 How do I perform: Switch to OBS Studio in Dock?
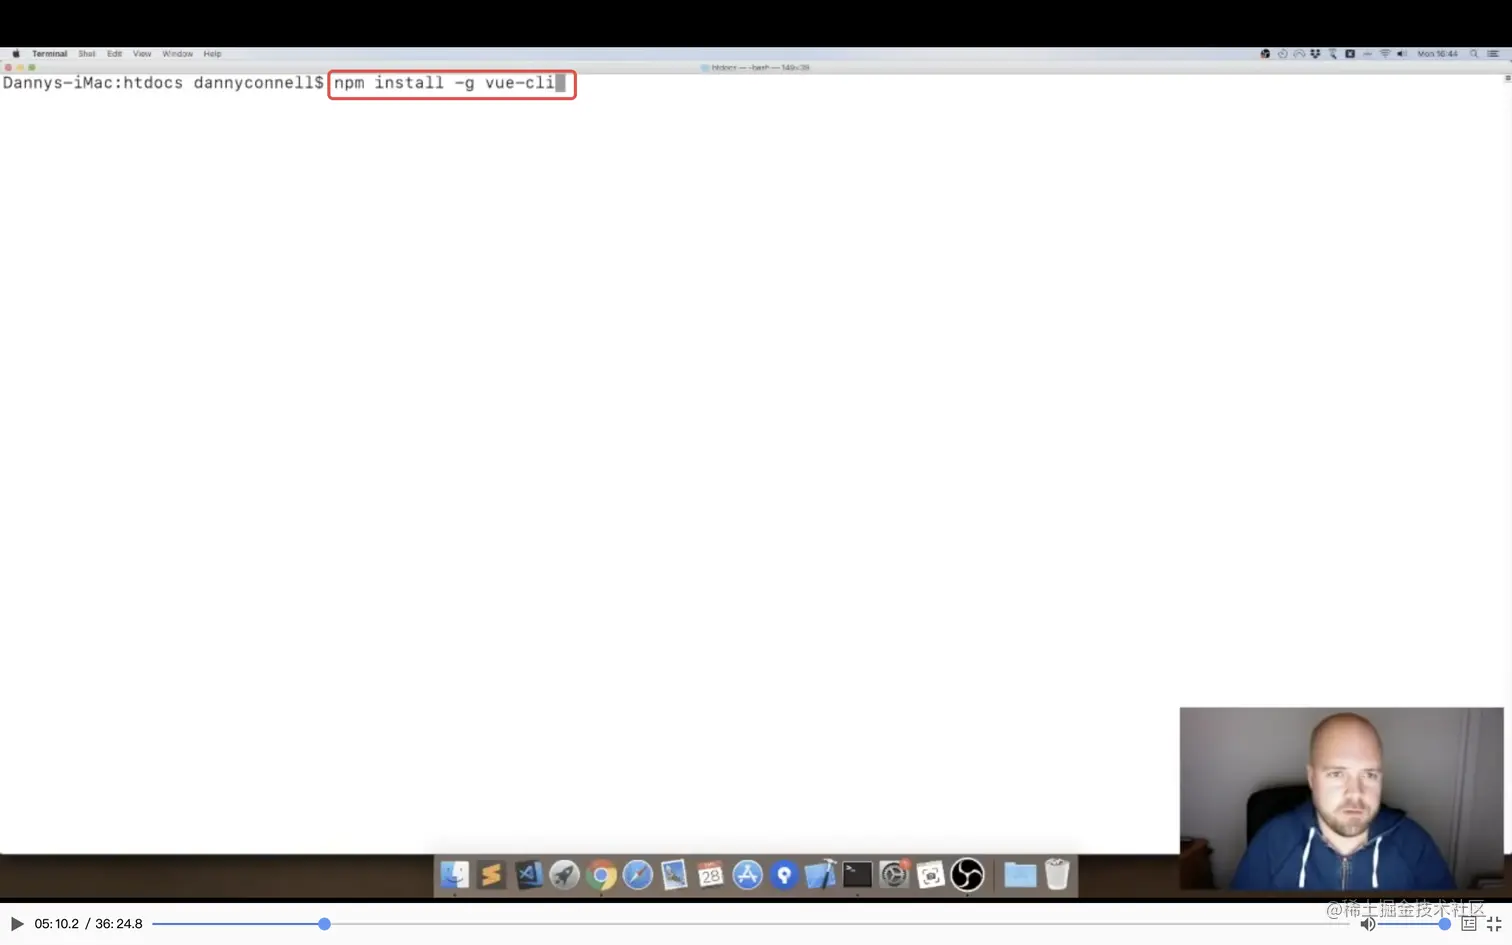coord(967,875)
